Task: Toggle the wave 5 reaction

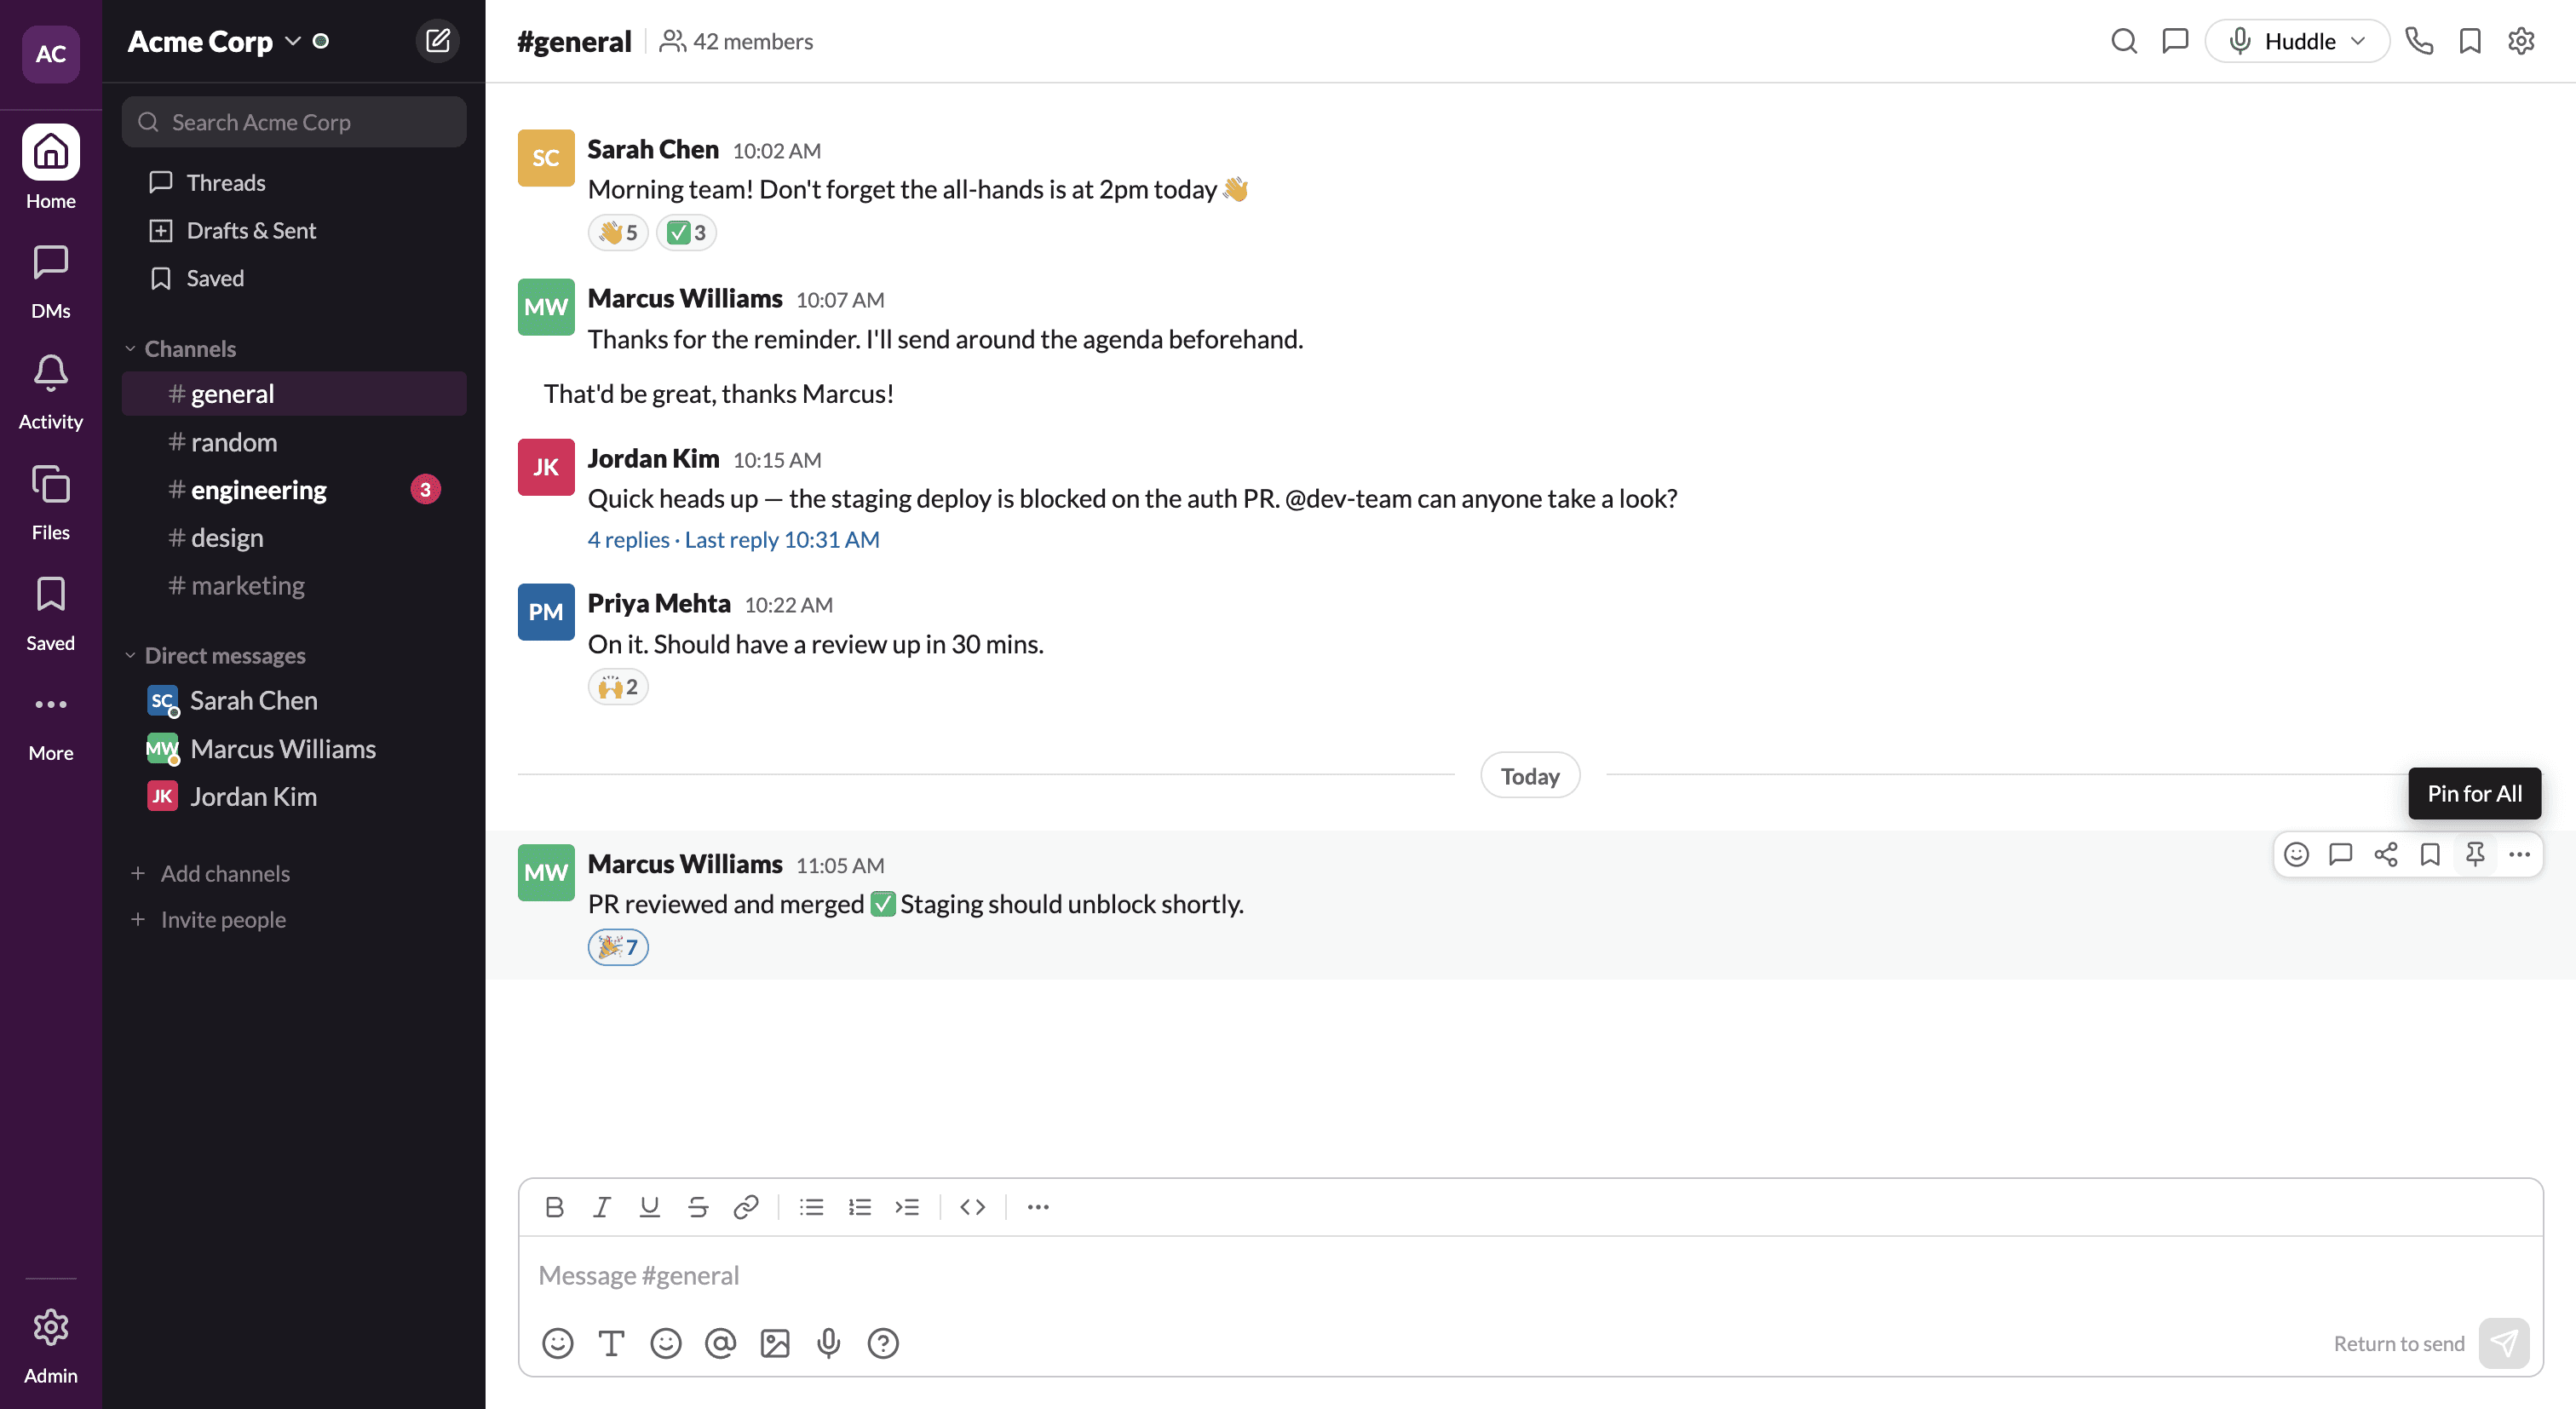Action: click(618, 233)
